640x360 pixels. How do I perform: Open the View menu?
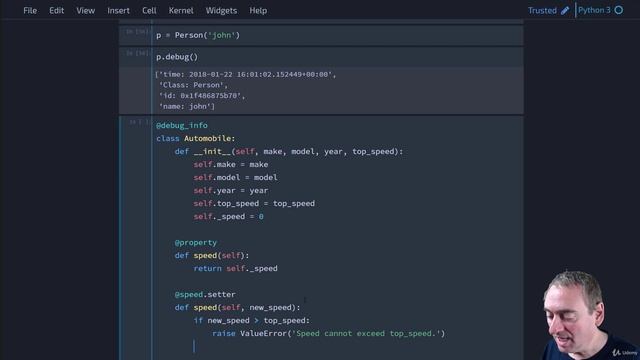coord(85,11)
